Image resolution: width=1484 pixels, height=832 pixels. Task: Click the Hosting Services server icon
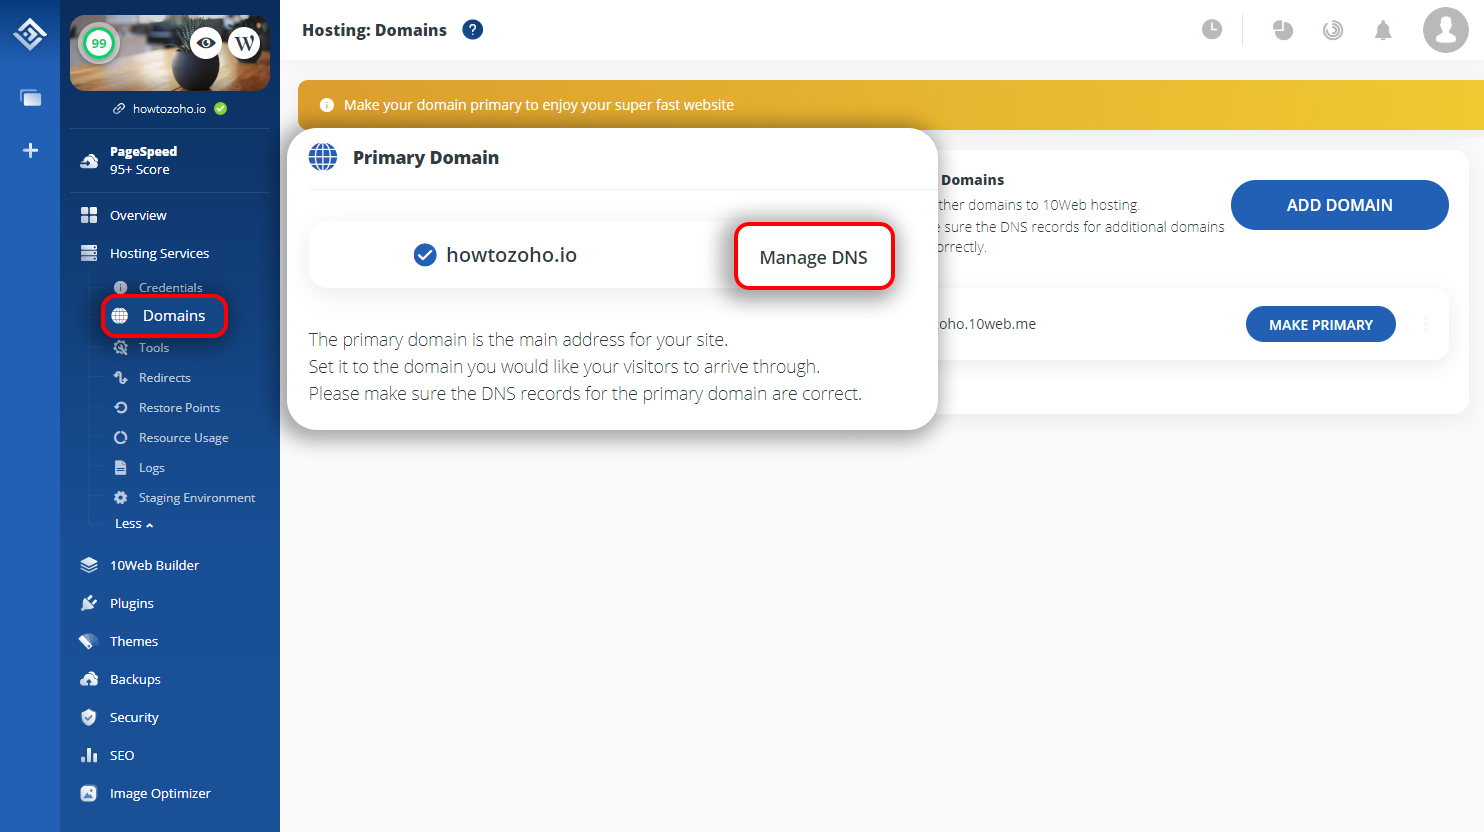point(89,253)
